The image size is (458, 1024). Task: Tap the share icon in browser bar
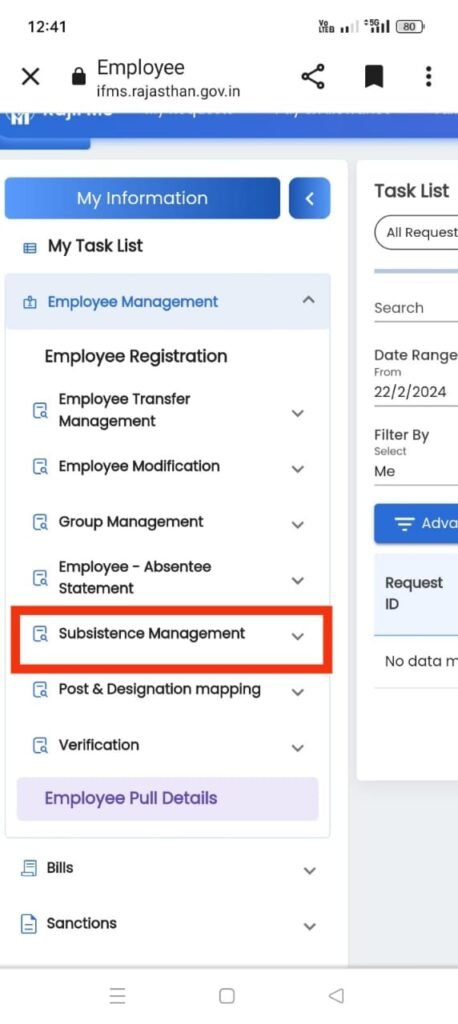point(313,77)
